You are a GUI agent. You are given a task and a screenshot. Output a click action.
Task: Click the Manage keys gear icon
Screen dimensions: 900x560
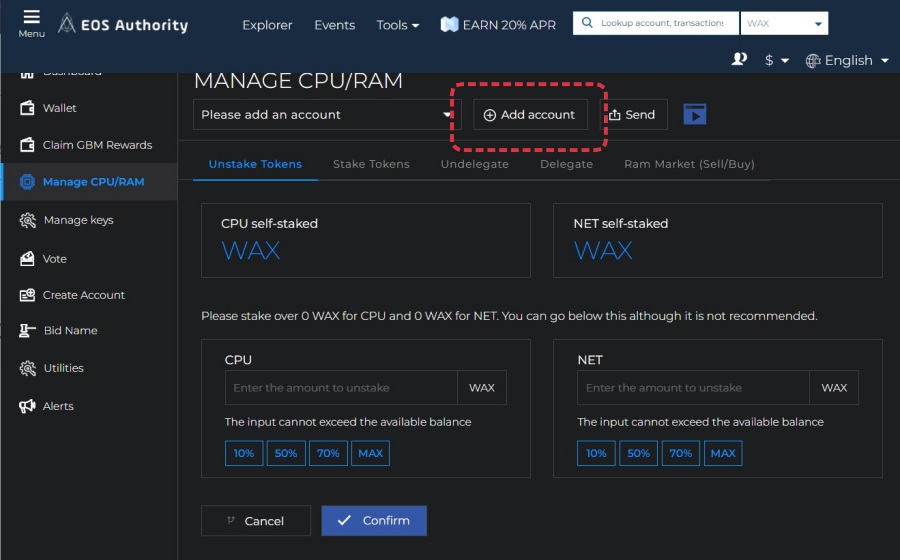27,220
